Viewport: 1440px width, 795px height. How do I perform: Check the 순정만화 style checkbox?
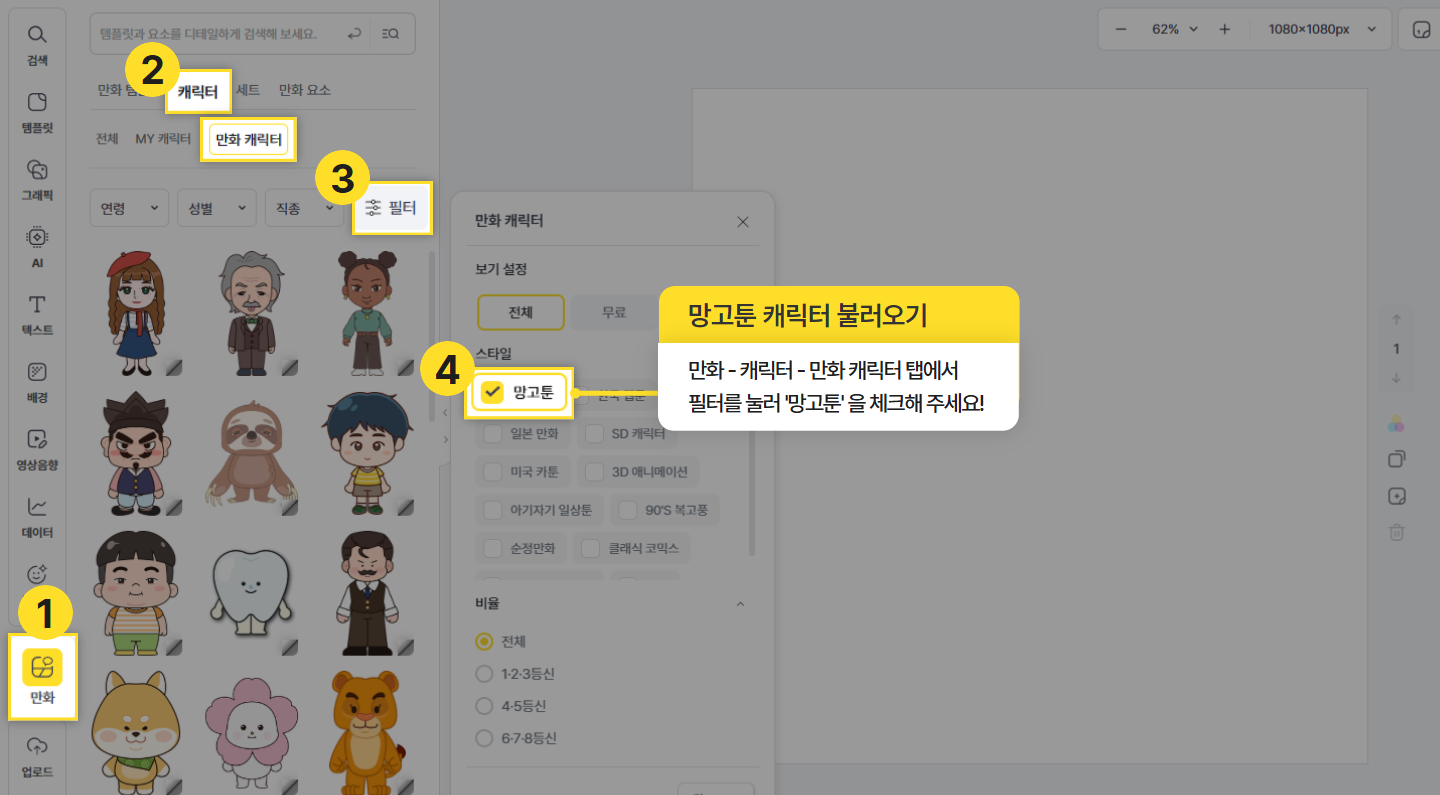click(493, 548)
